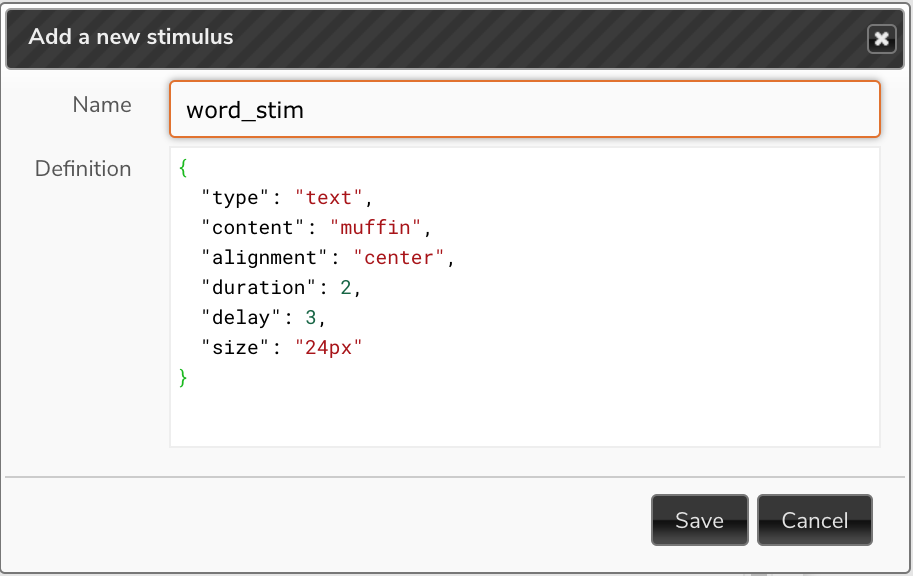Click the "center" alignment value
Image resolution: width=913 pixels, height=576 pixels.
399,257
